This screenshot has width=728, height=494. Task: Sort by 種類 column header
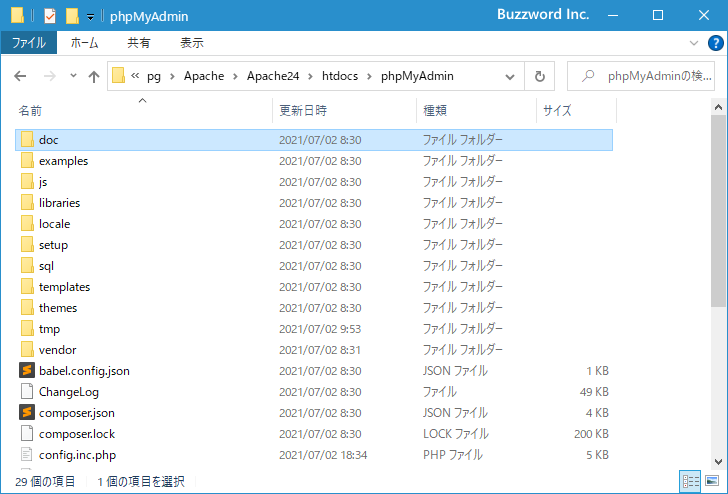coord(476,110)
